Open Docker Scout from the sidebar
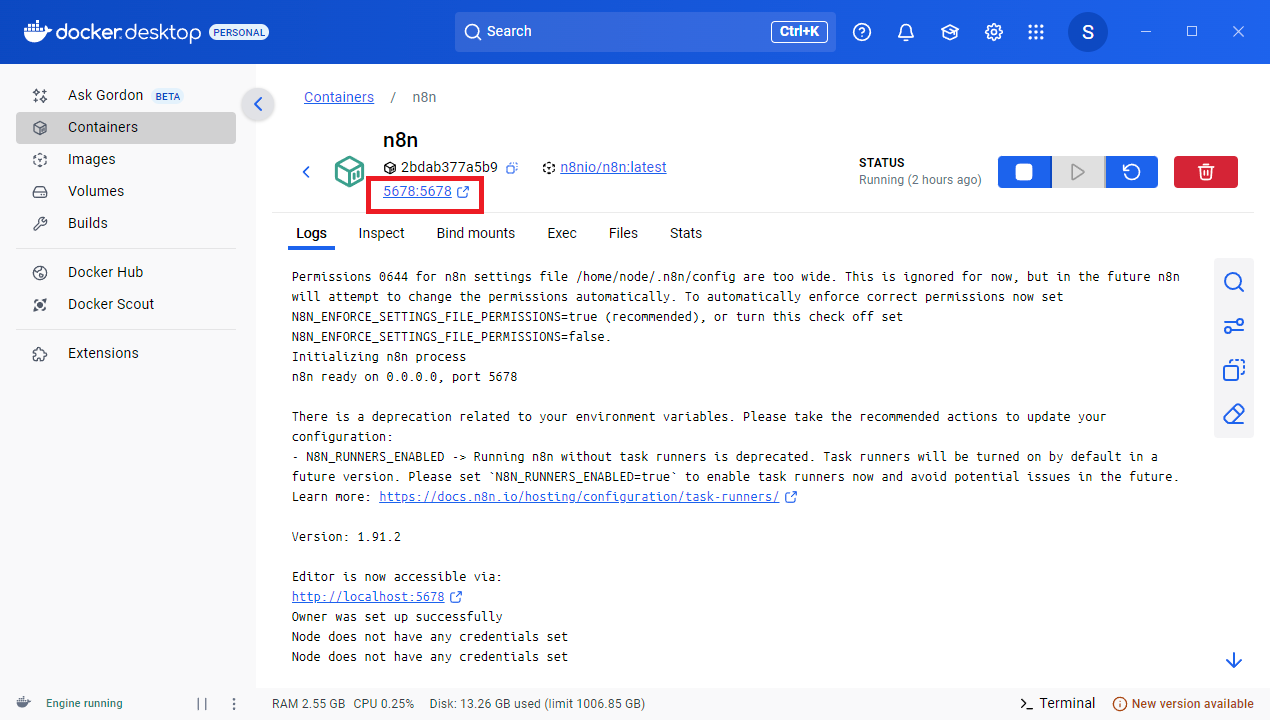Image resolution: width=1270 pixels, height=720 pixels. click(x=126, y=305)
